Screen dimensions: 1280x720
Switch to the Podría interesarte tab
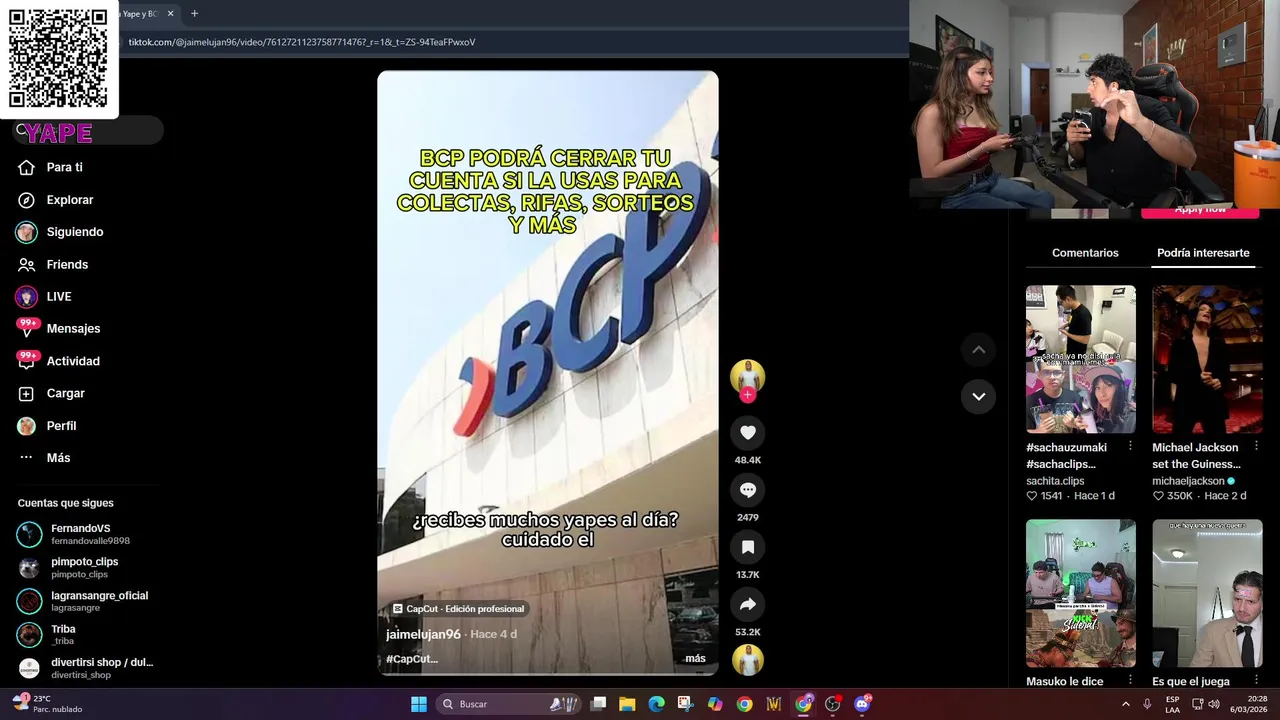(1203, 253)
